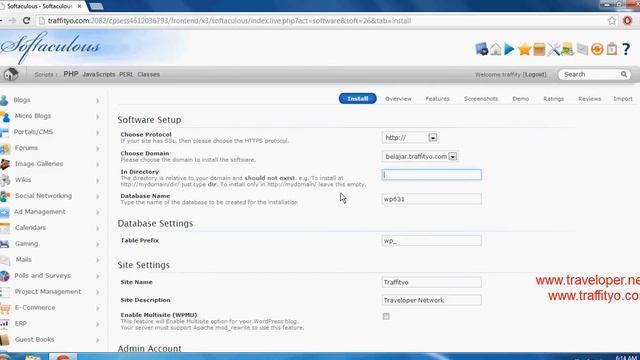Open the clipboard task list icon

(x=611, y=49)
